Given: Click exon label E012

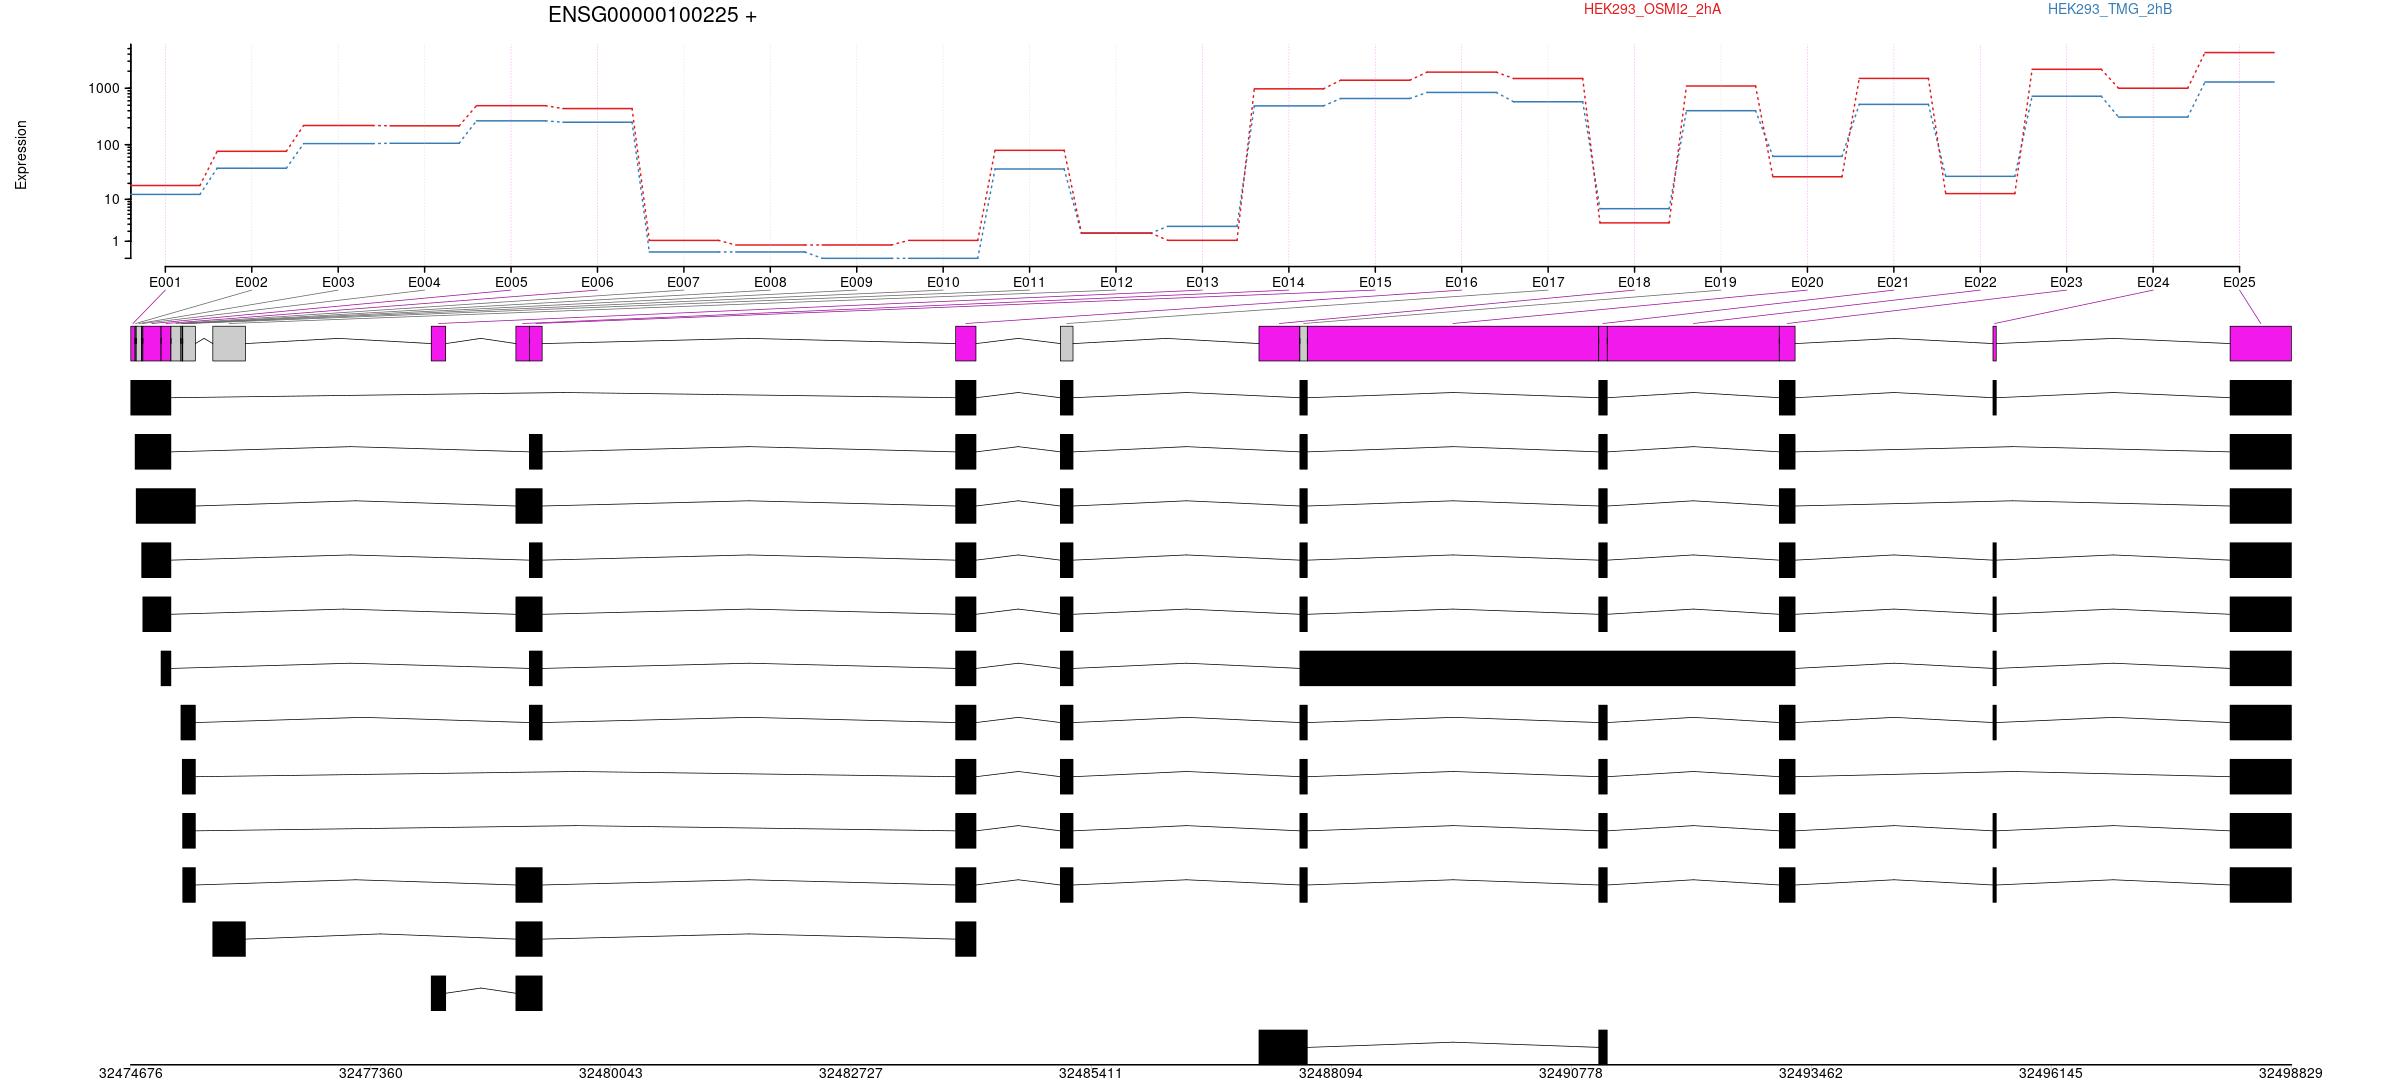Looking at the screenshot, I should [1116, 282].
